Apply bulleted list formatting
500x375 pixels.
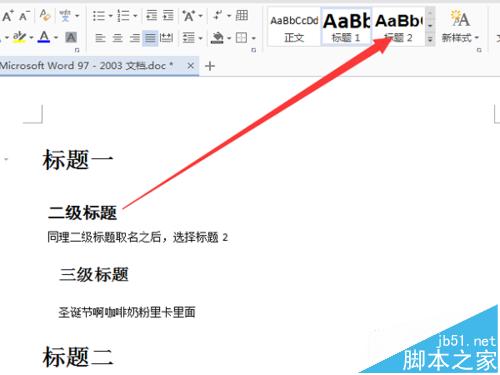pos(99,16)
